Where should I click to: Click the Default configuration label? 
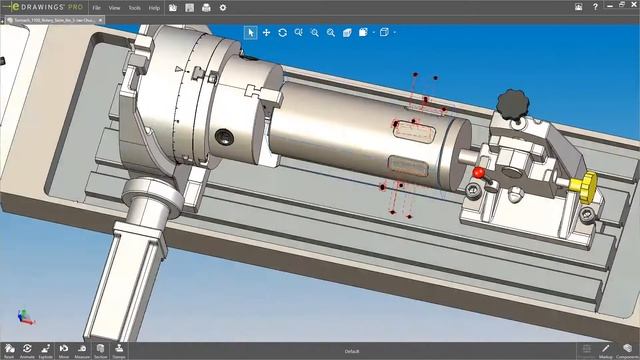pyautogui.click(x=352, y=351)
